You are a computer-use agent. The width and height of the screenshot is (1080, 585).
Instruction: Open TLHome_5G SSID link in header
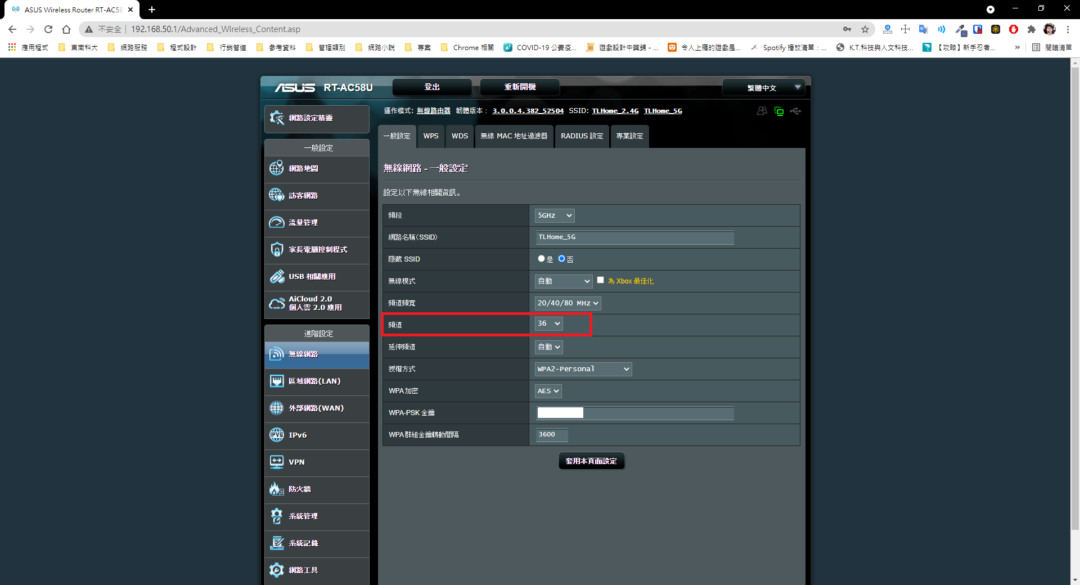click(x=663, y=111)
